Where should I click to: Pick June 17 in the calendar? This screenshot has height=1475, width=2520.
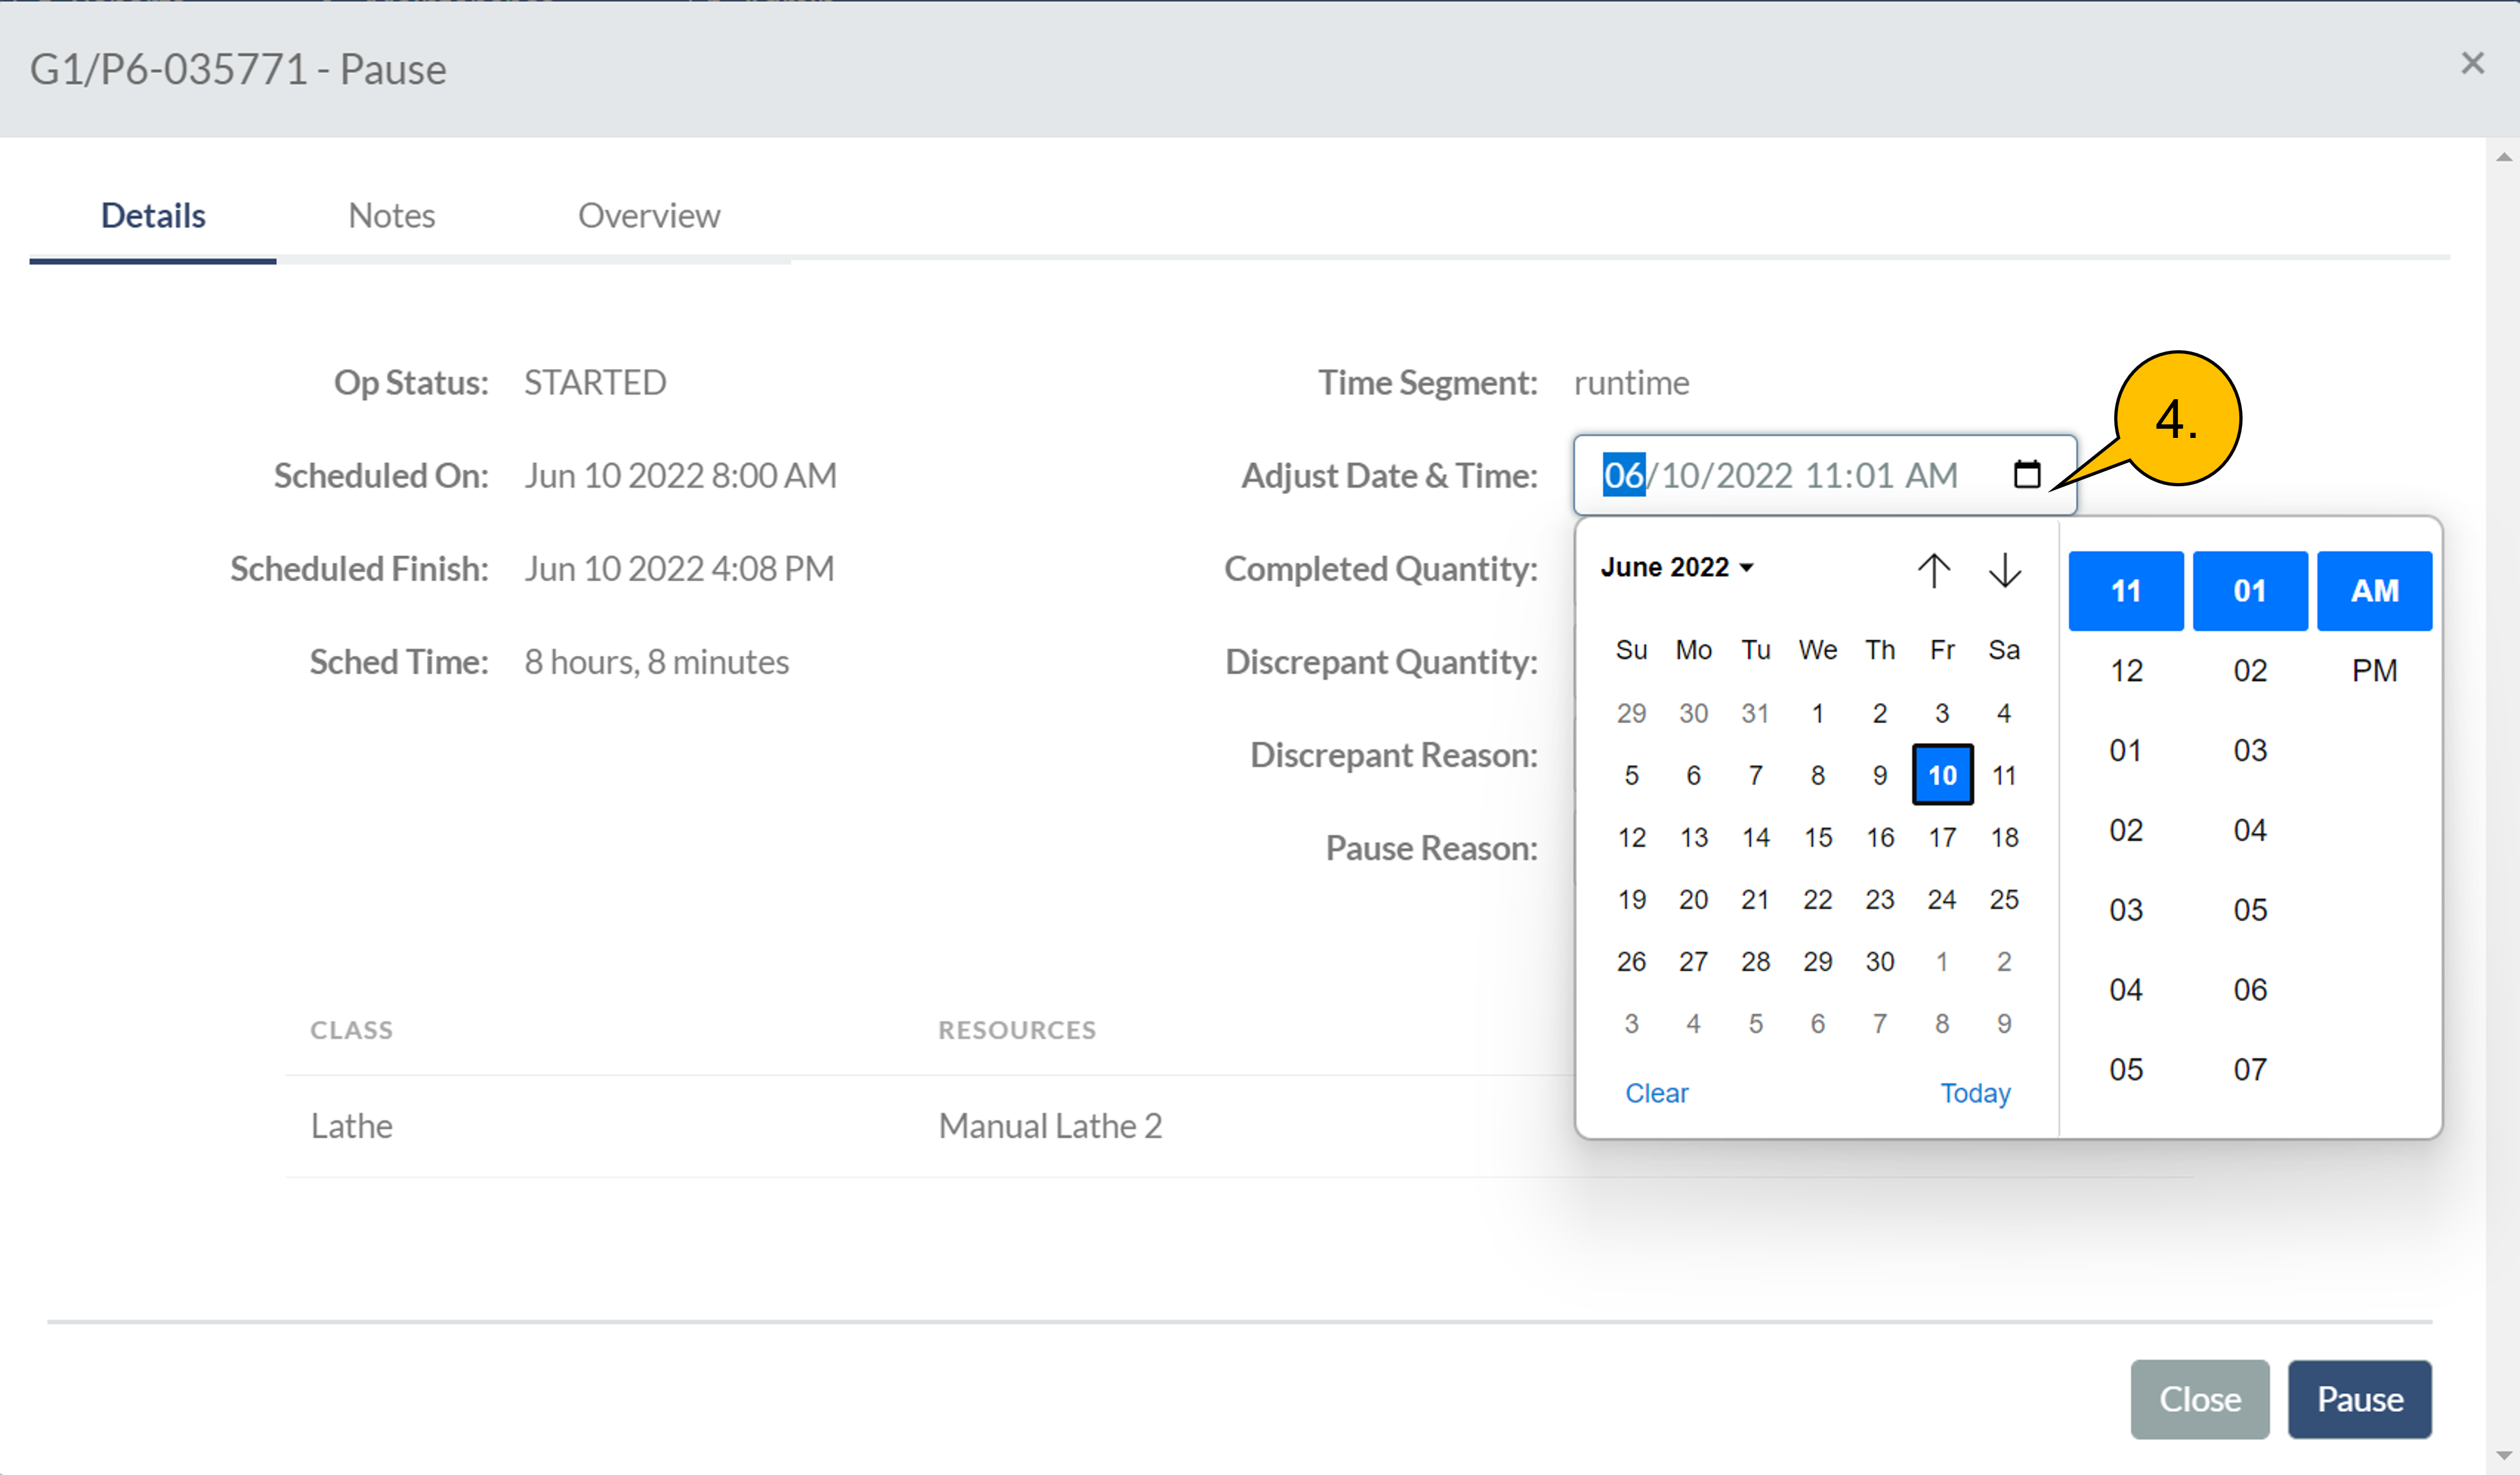(x=1941, y=837)
